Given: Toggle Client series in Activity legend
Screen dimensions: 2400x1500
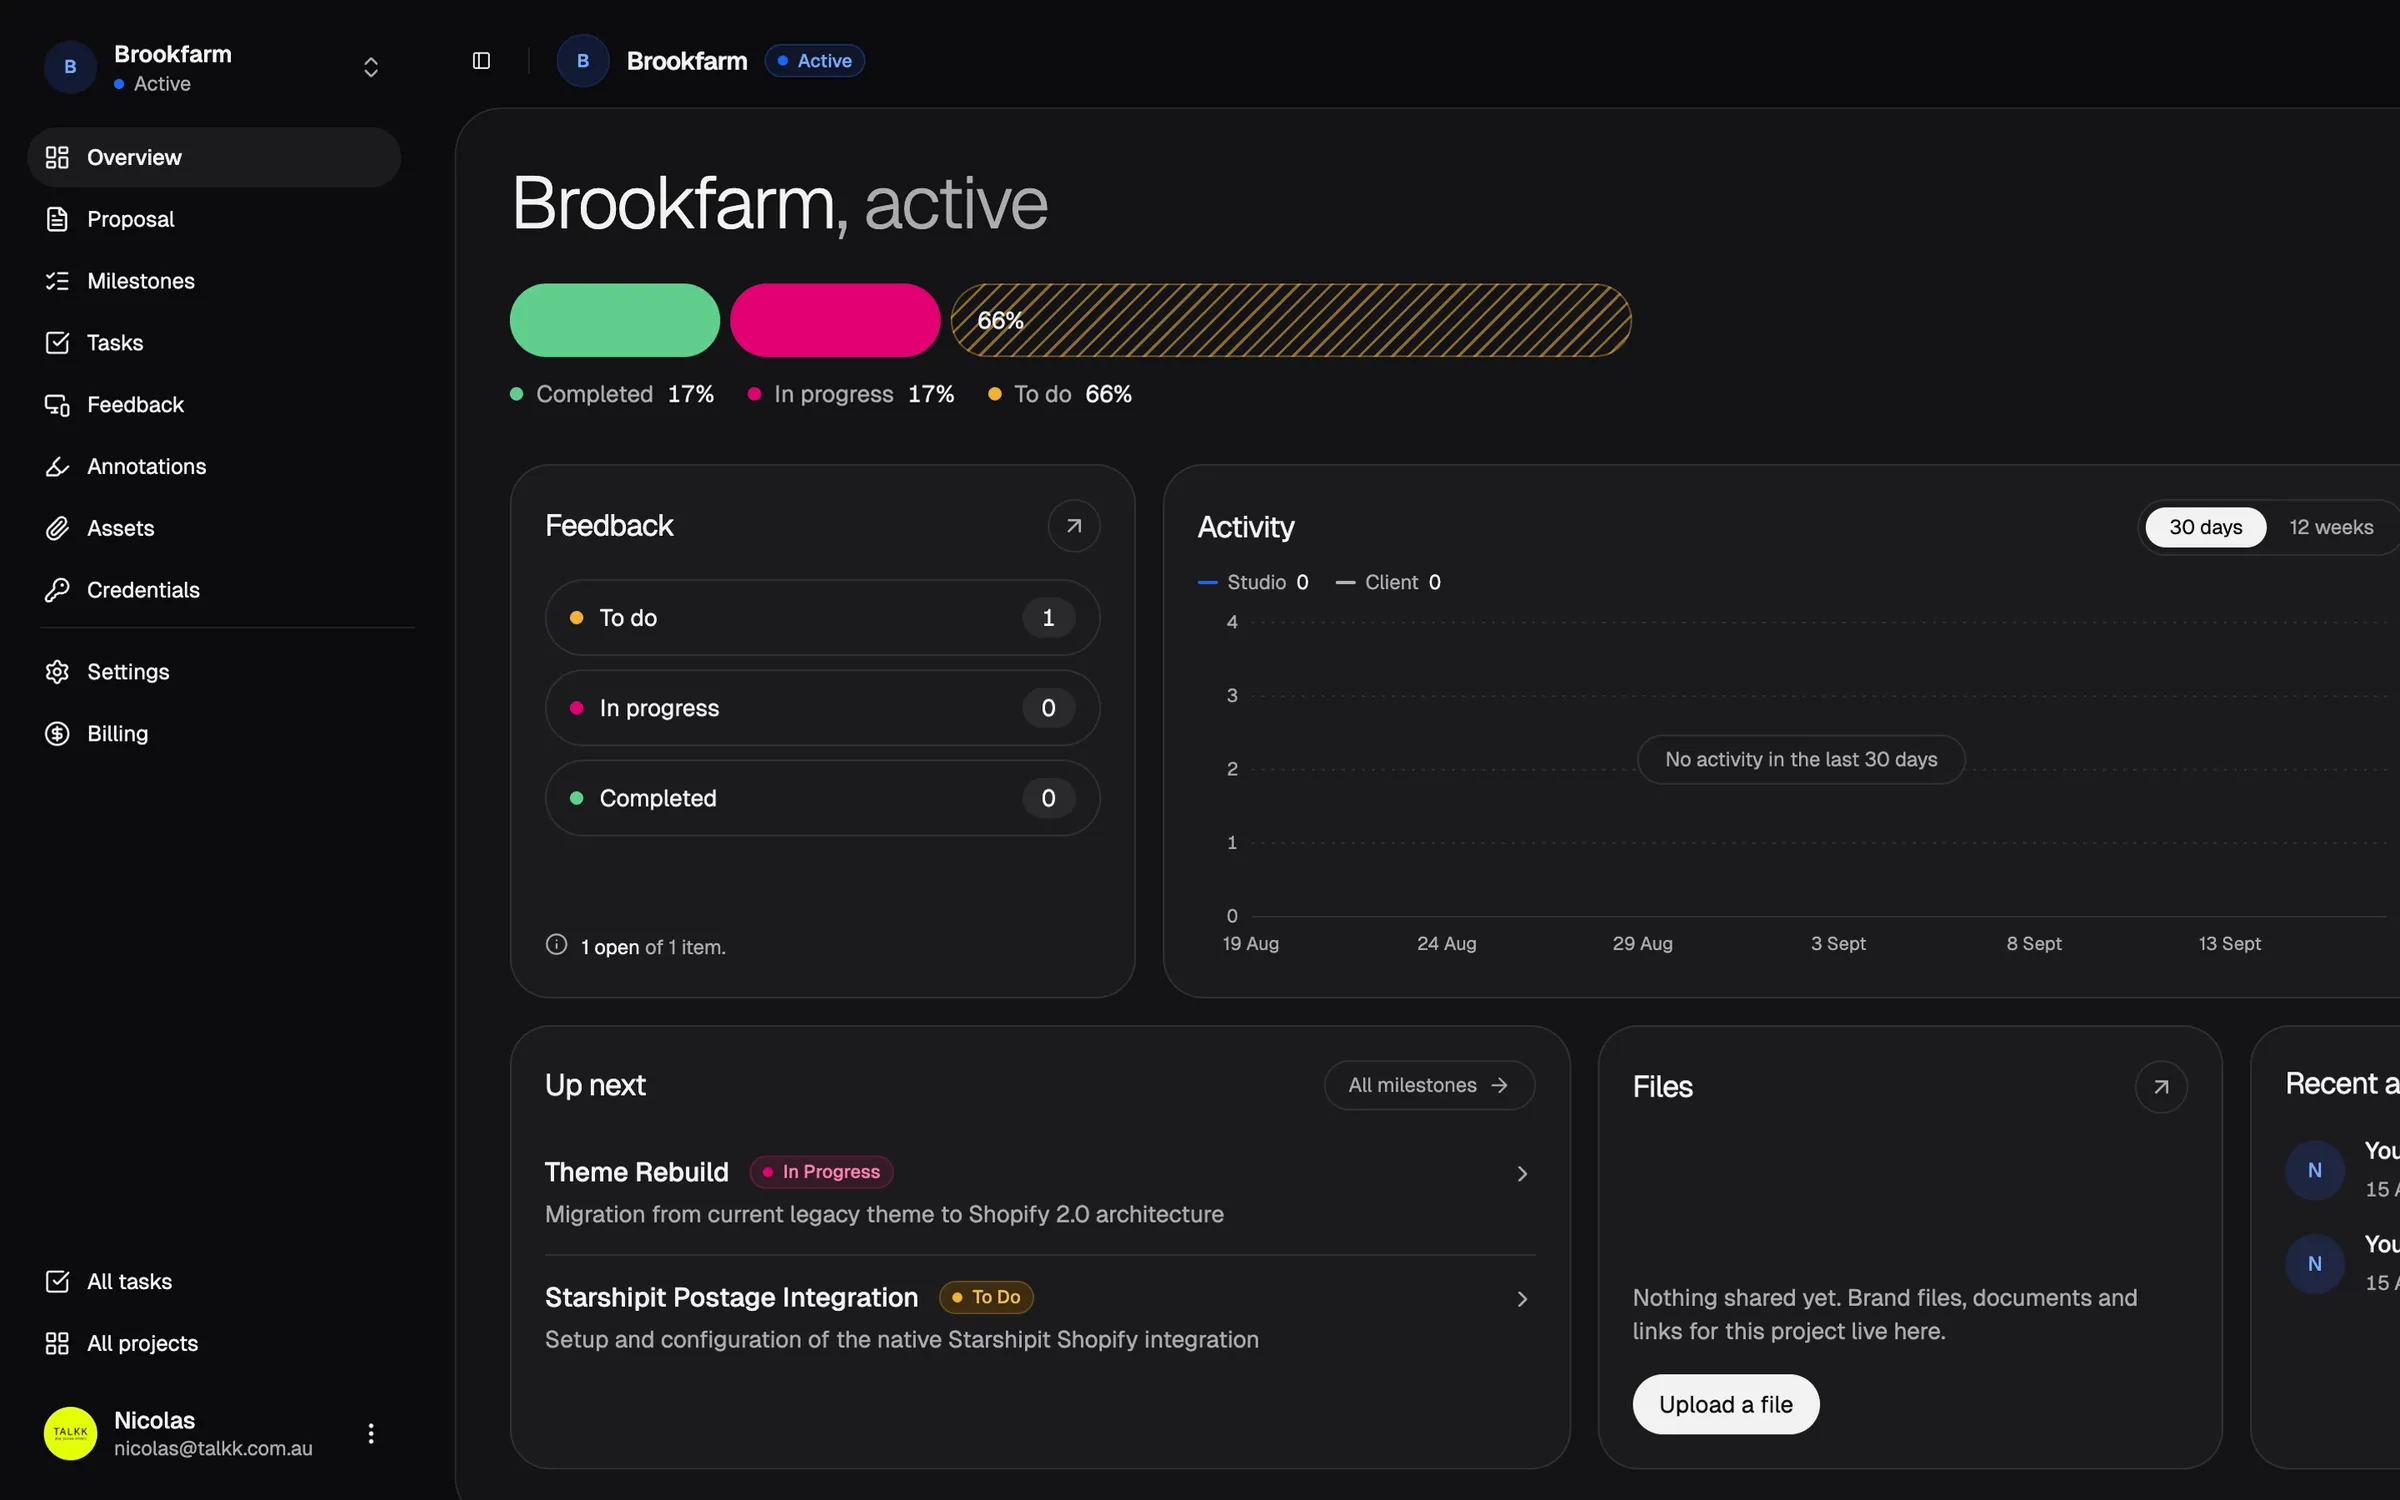Looking at the screenshot, I should pos(1388,582).
